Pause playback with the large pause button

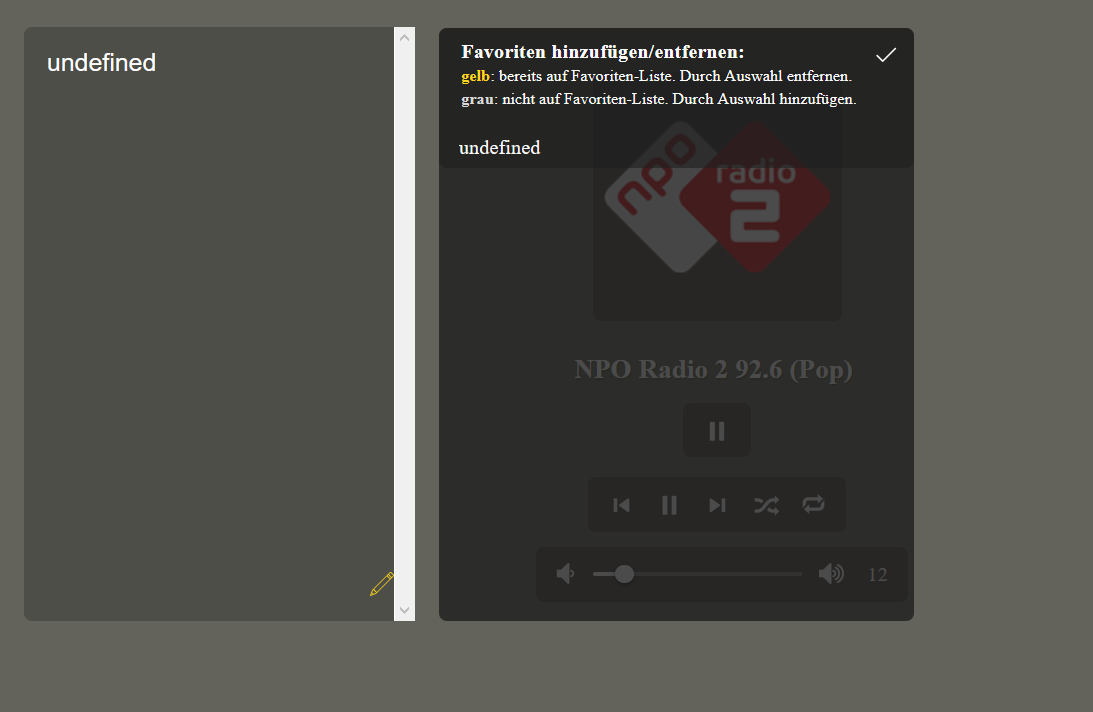(716, 430)
